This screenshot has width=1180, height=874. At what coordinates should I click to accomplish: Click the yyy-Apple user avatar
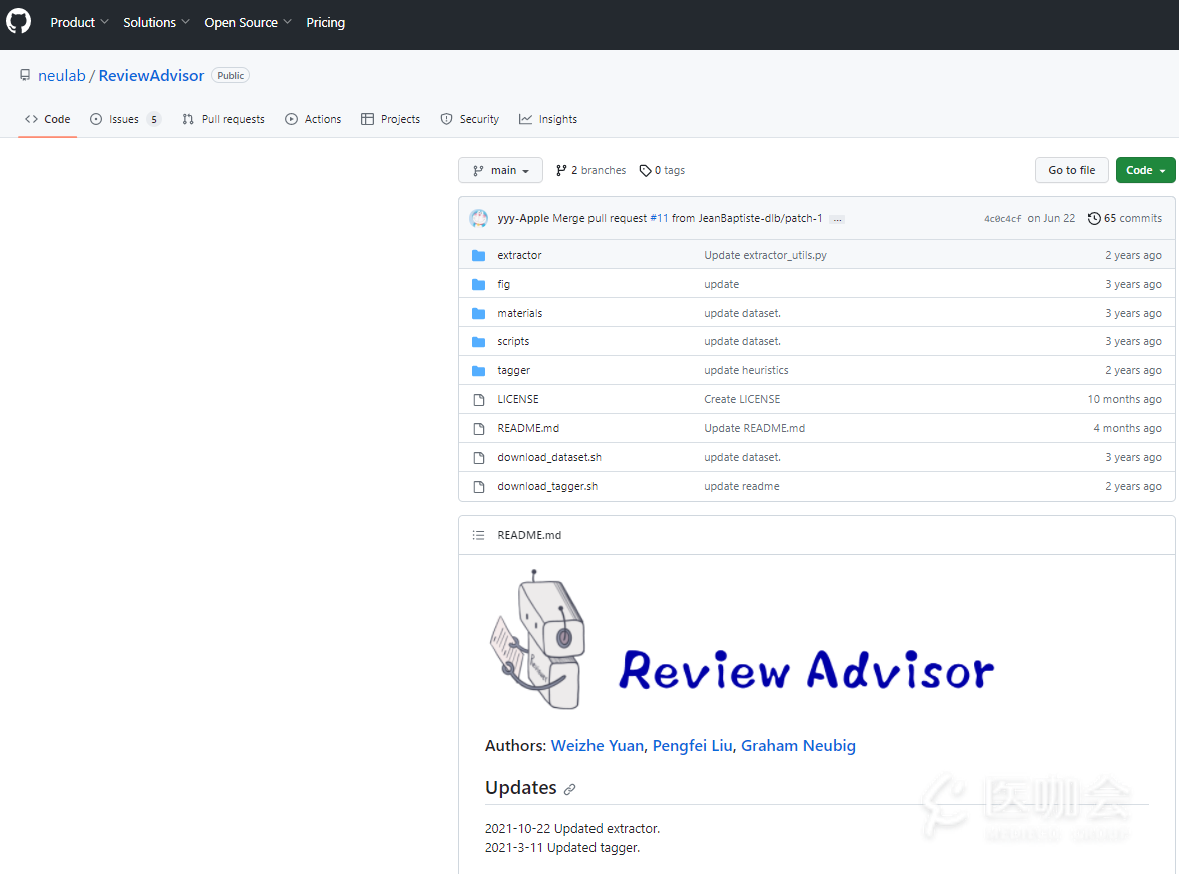point(479,218)
